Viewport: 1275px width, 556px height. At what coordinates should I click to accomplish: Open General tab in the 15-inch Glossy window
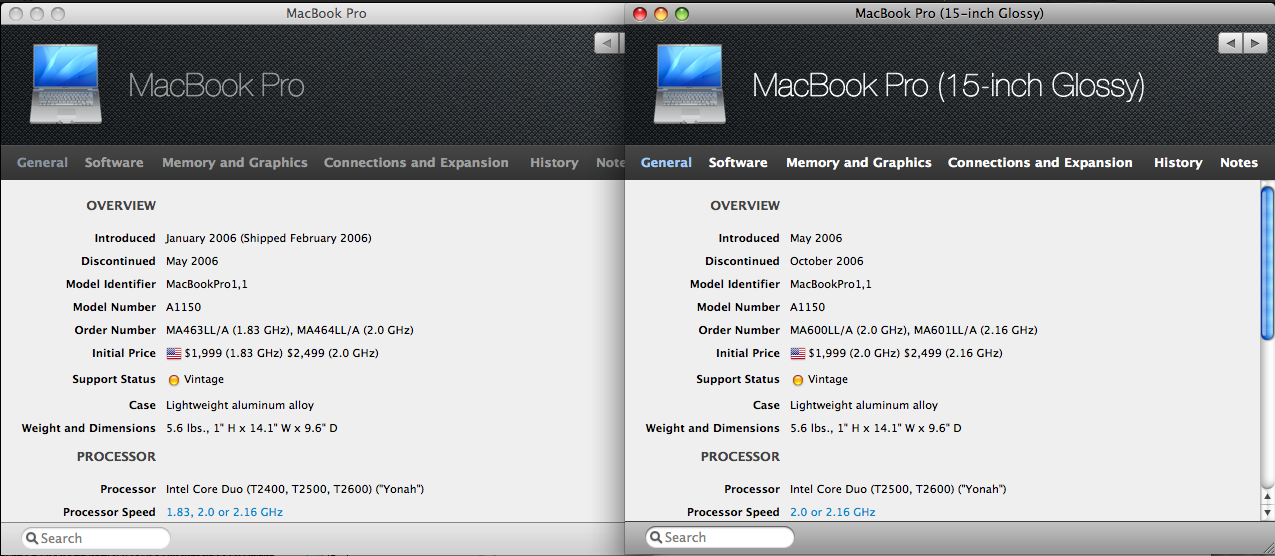(x=666, y=162)
